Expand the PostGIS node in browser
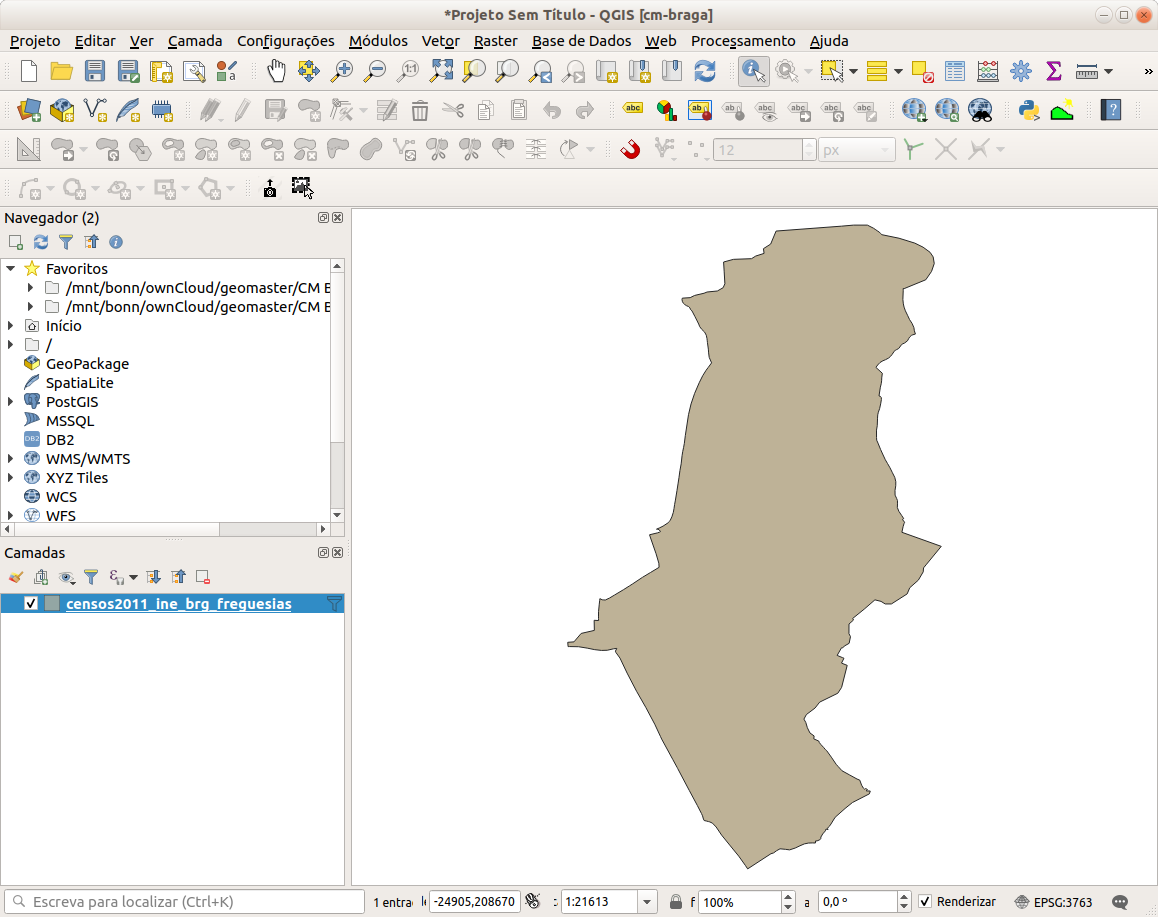The height and width of the screenshot is (917, 1158). pos(10,402)
